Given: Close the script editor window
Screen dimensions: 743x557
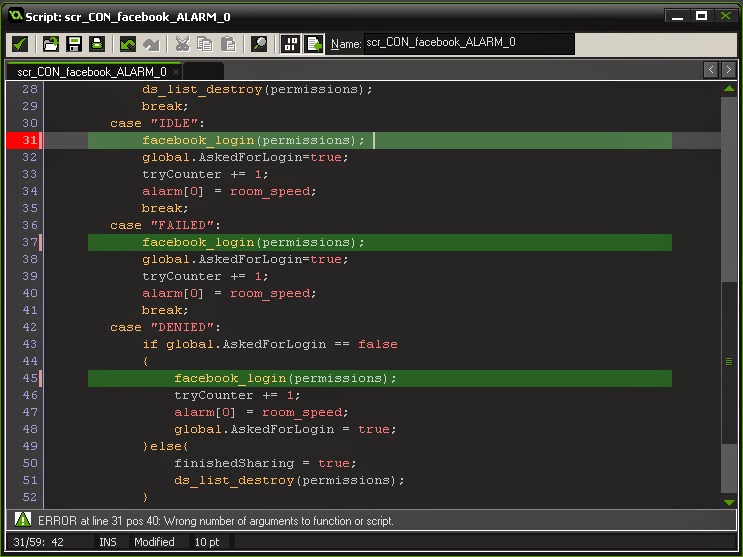Looking at the screenshot, I should pos(725,16).
